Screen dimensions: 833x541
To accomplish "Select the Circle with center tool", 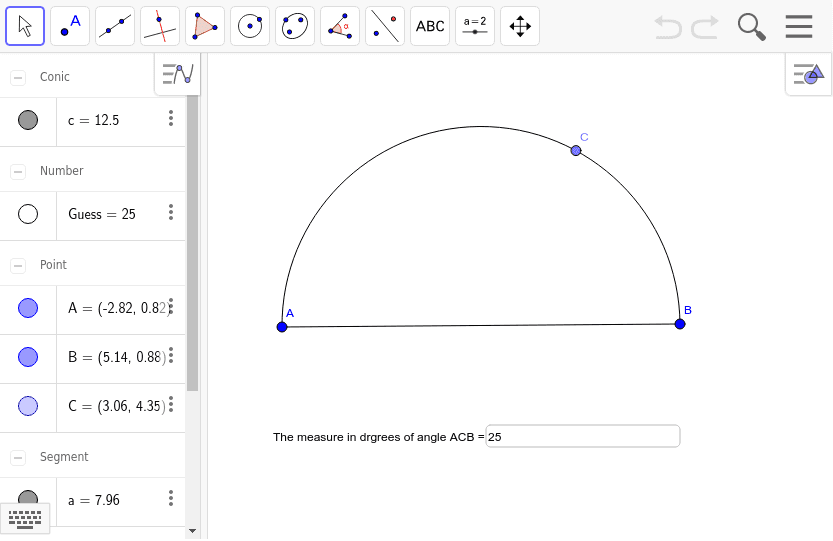I will click(x=250, y=26).
